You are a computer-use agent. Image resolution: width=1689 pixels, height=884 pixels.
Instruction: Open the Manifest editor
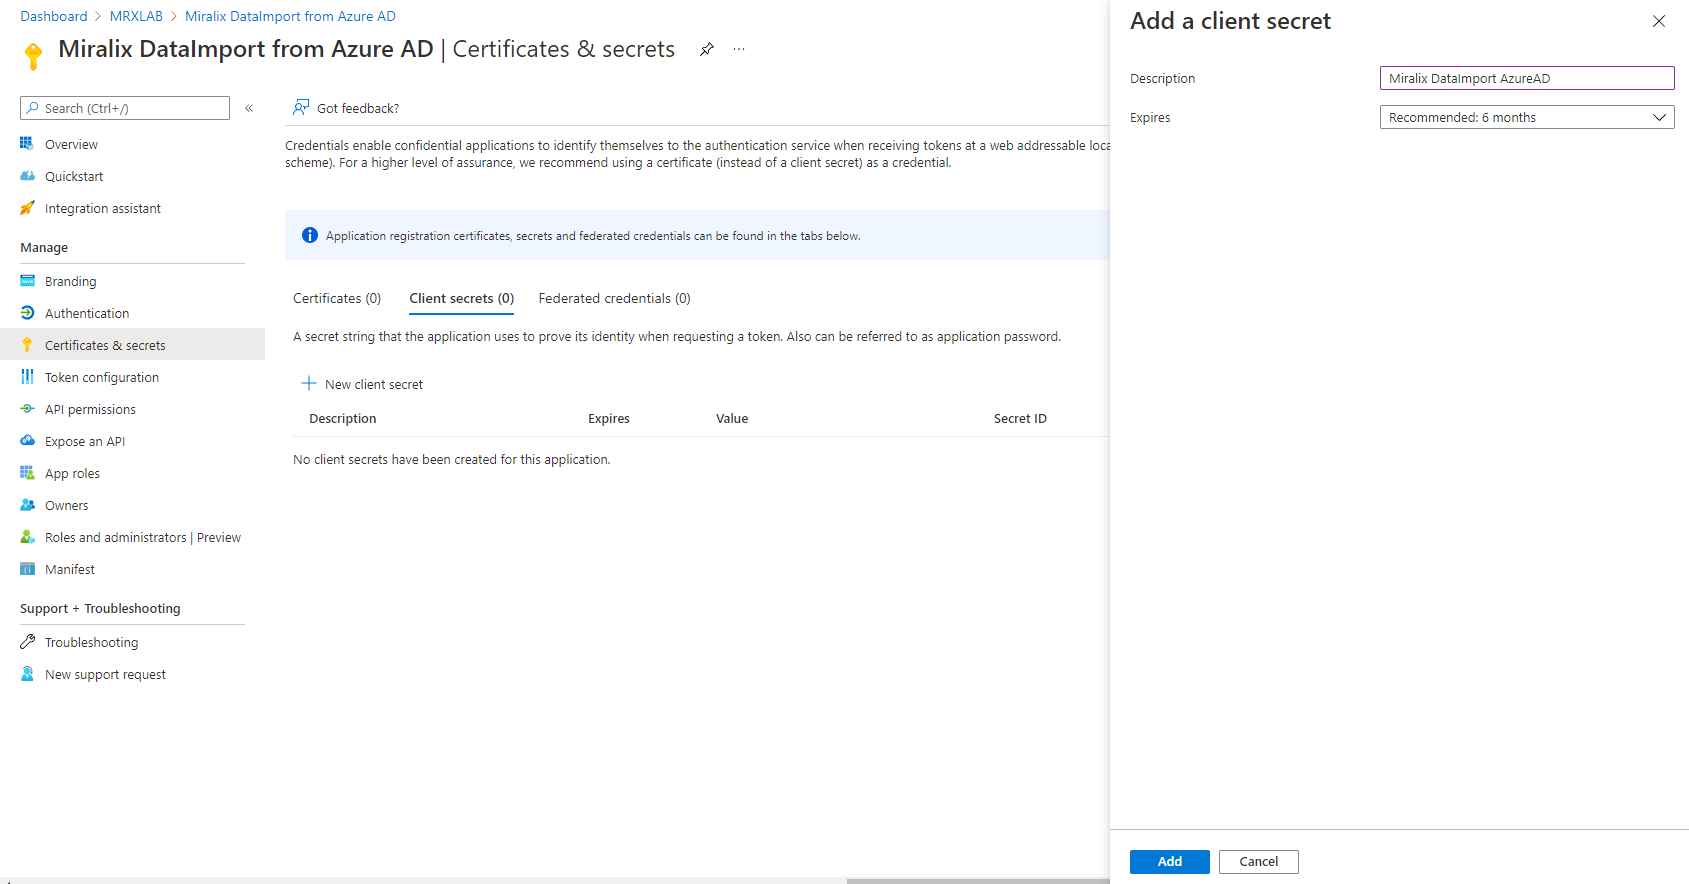coord(70,569)
